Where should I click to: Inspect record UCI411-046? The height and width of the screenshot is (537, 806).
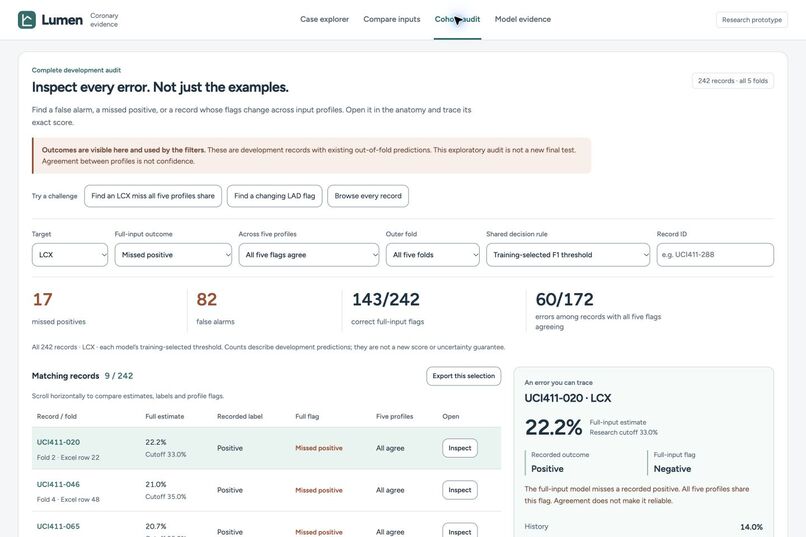460,490
